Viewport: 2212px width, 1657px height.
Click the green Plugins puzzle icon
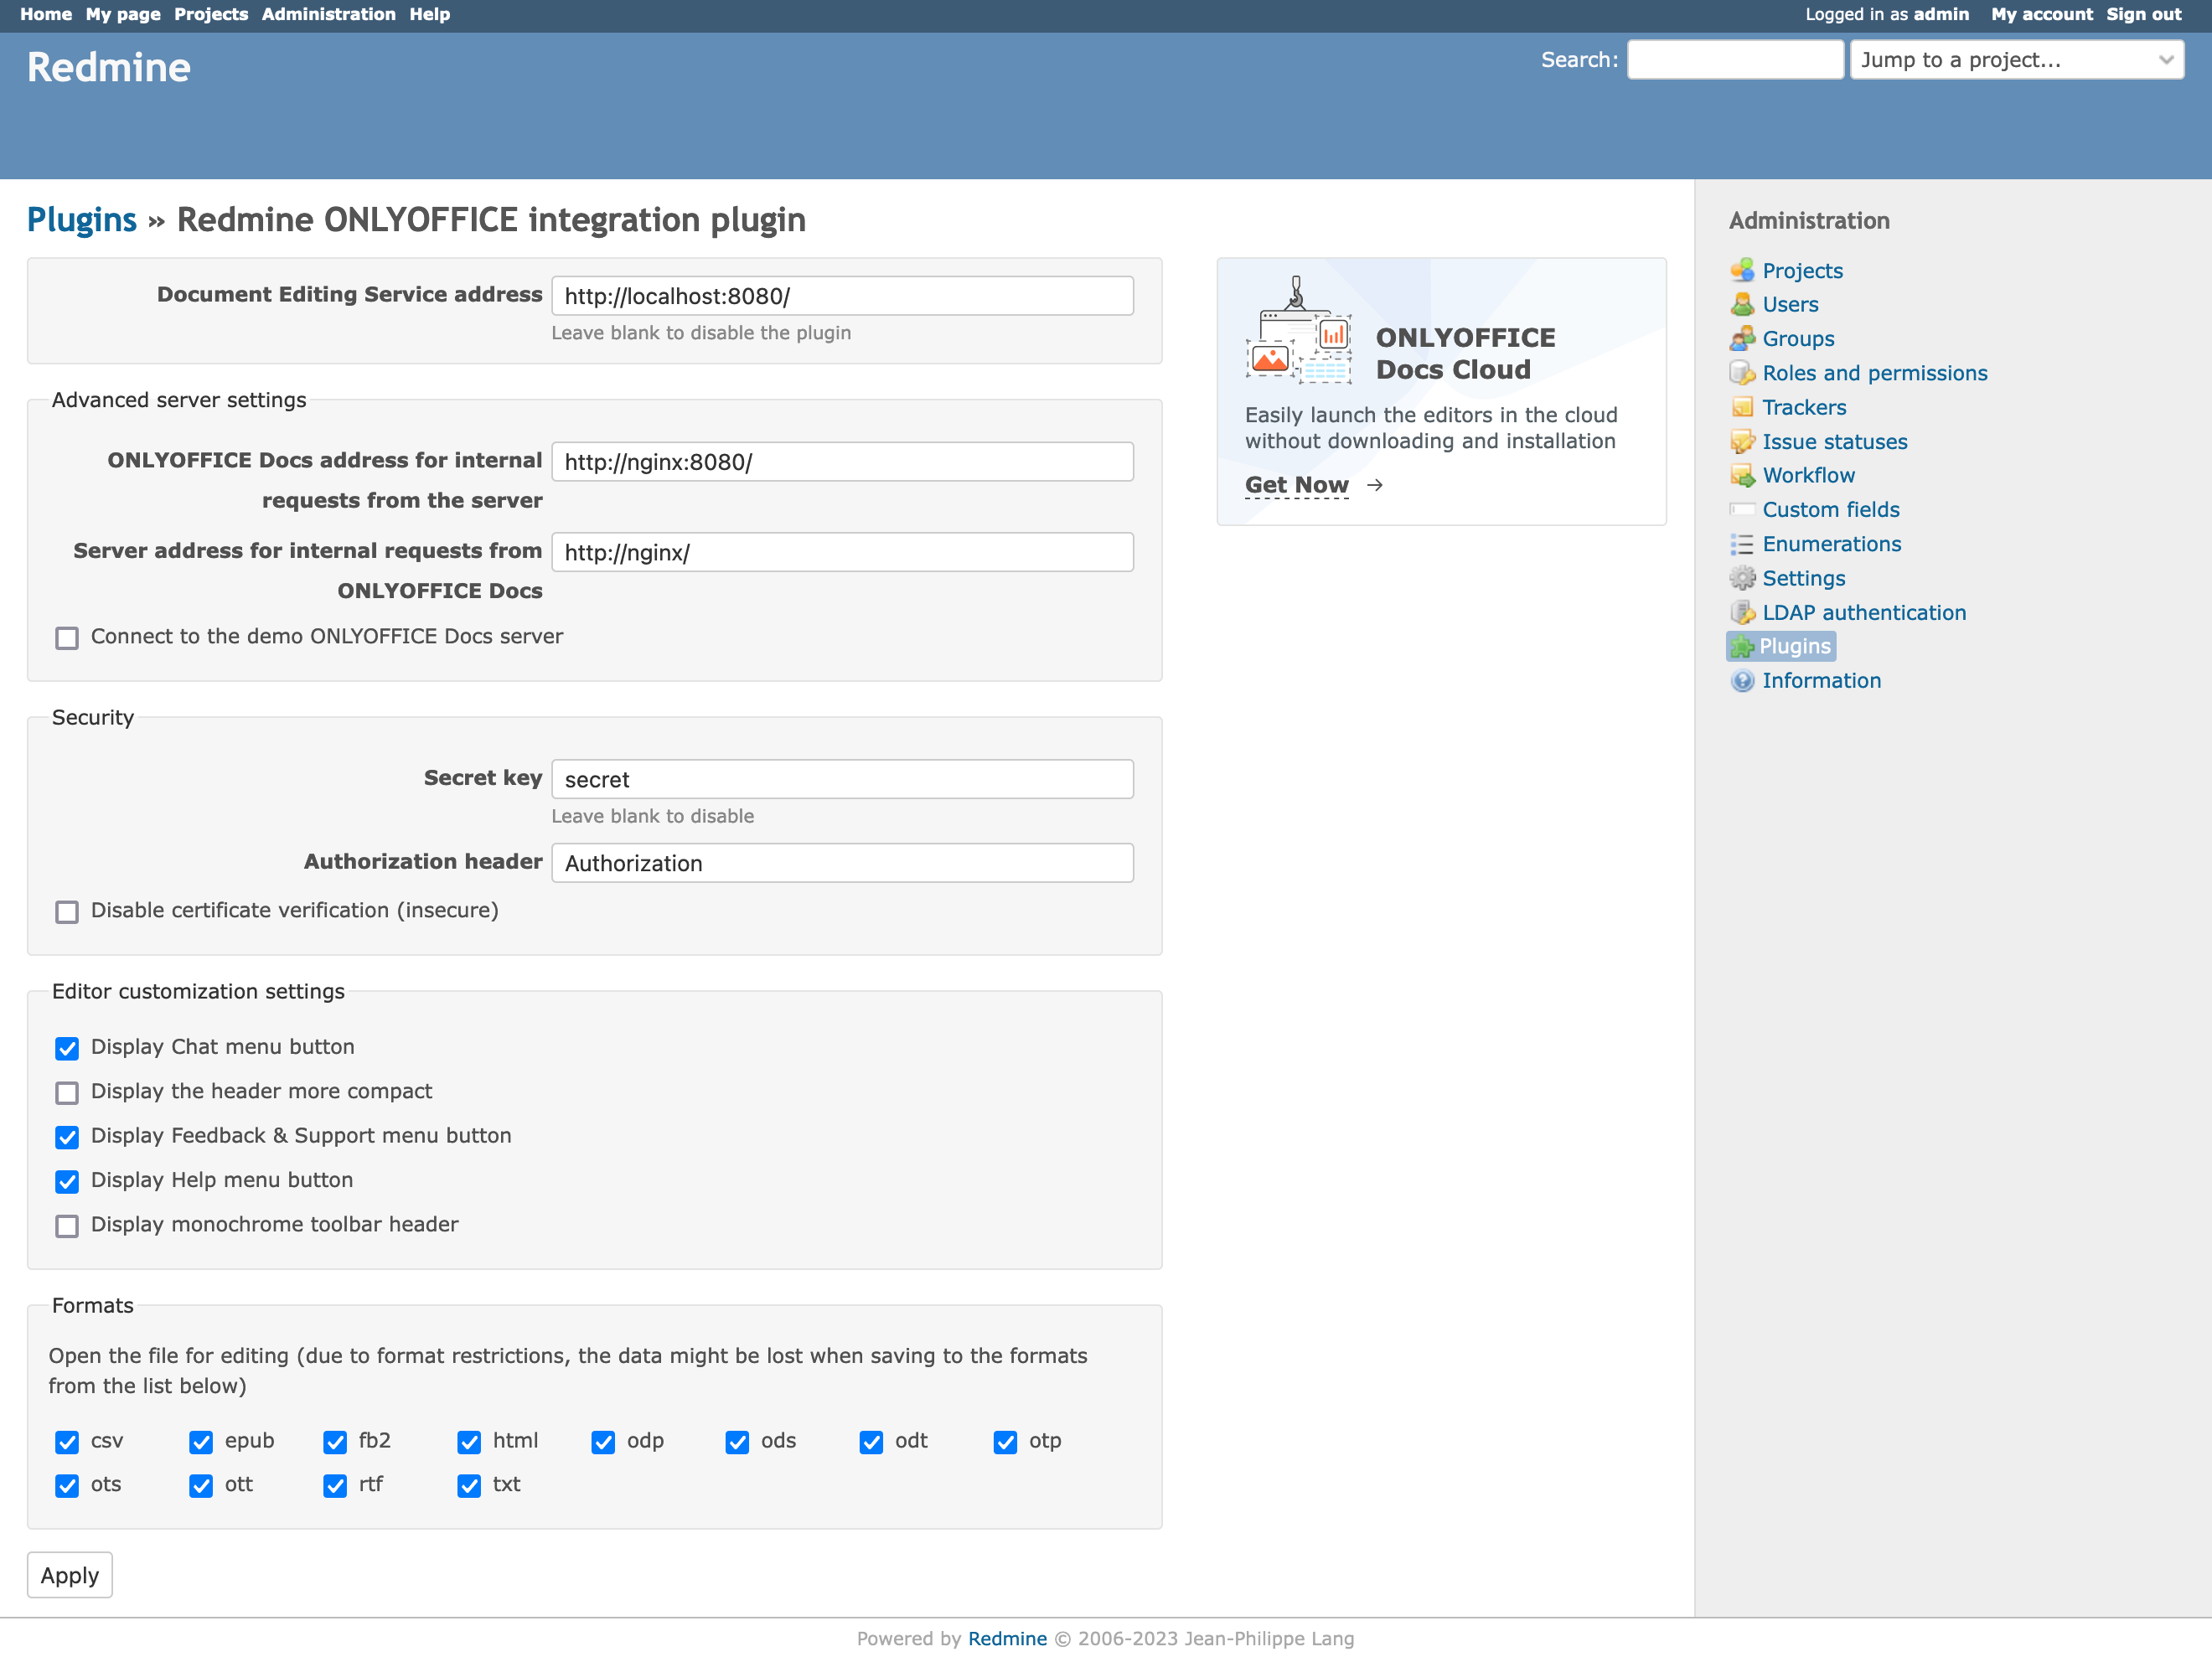click(1742, 646)
